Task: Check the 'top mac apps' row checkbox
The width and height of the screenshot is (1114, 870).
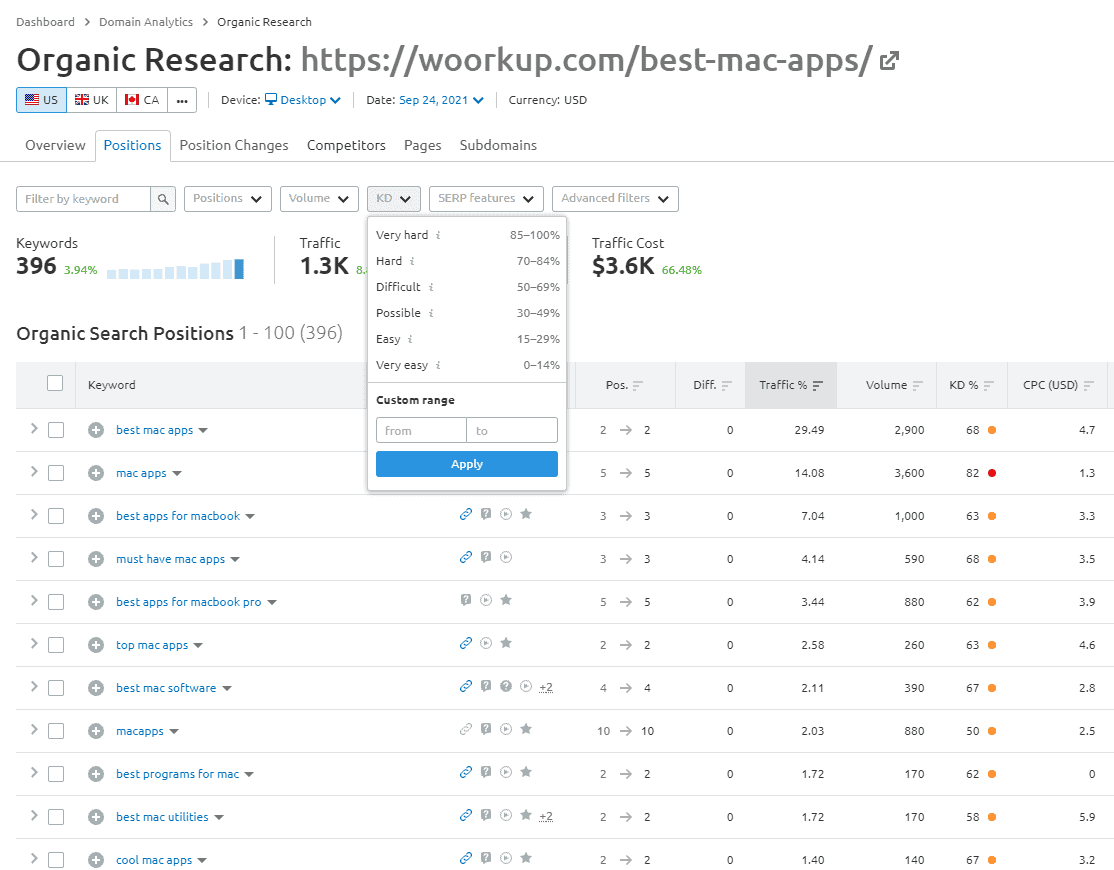Action: 56,645
